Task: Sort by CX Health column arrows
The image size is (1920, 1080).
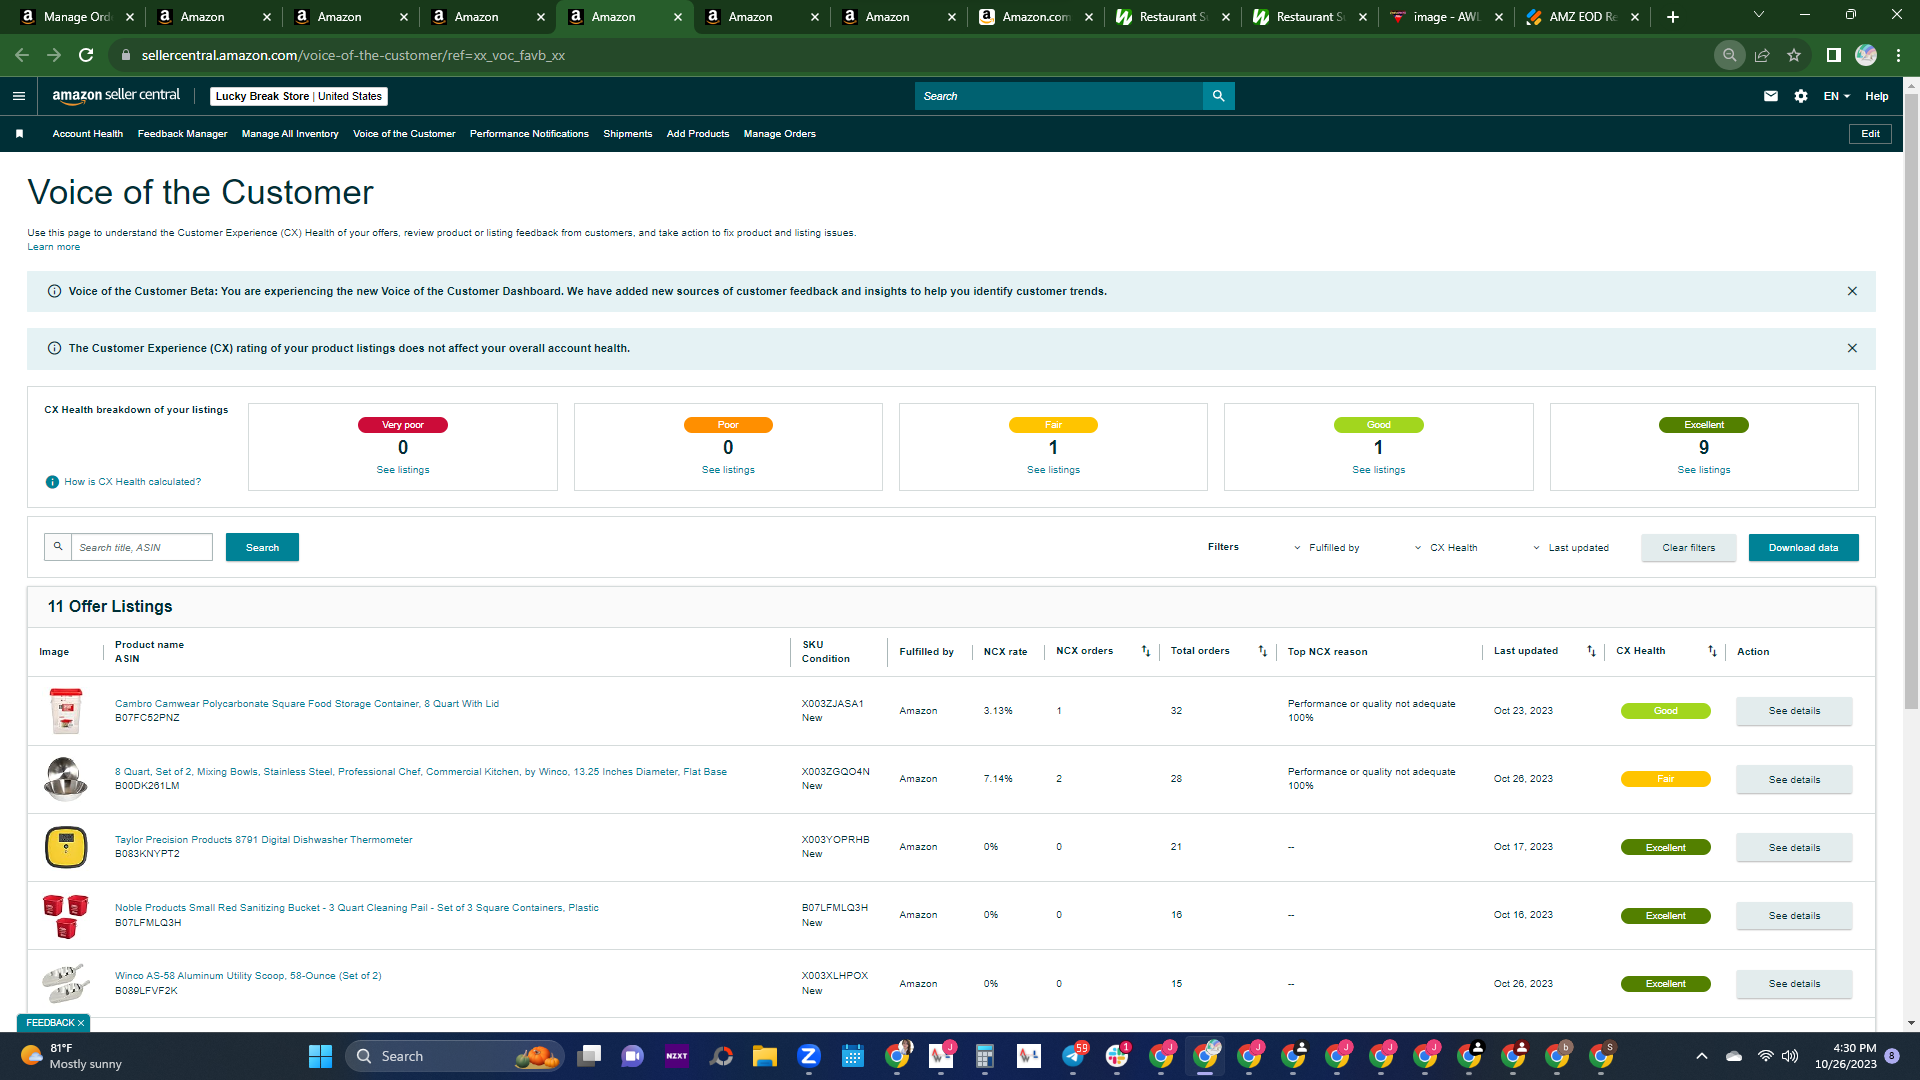Action: click(x=1712, y=651)
